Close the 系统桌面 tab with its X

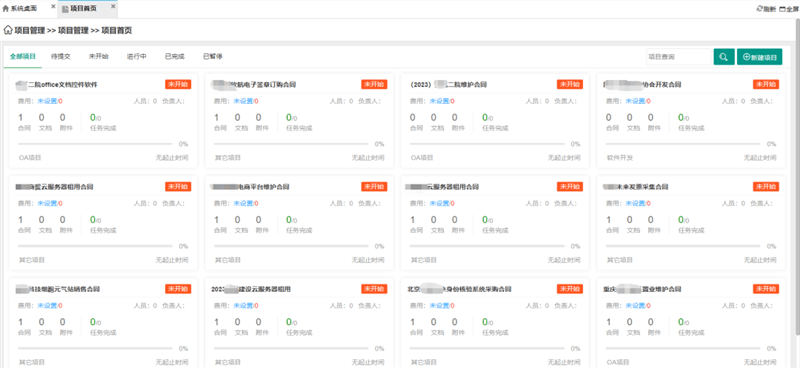coord(53,7)
